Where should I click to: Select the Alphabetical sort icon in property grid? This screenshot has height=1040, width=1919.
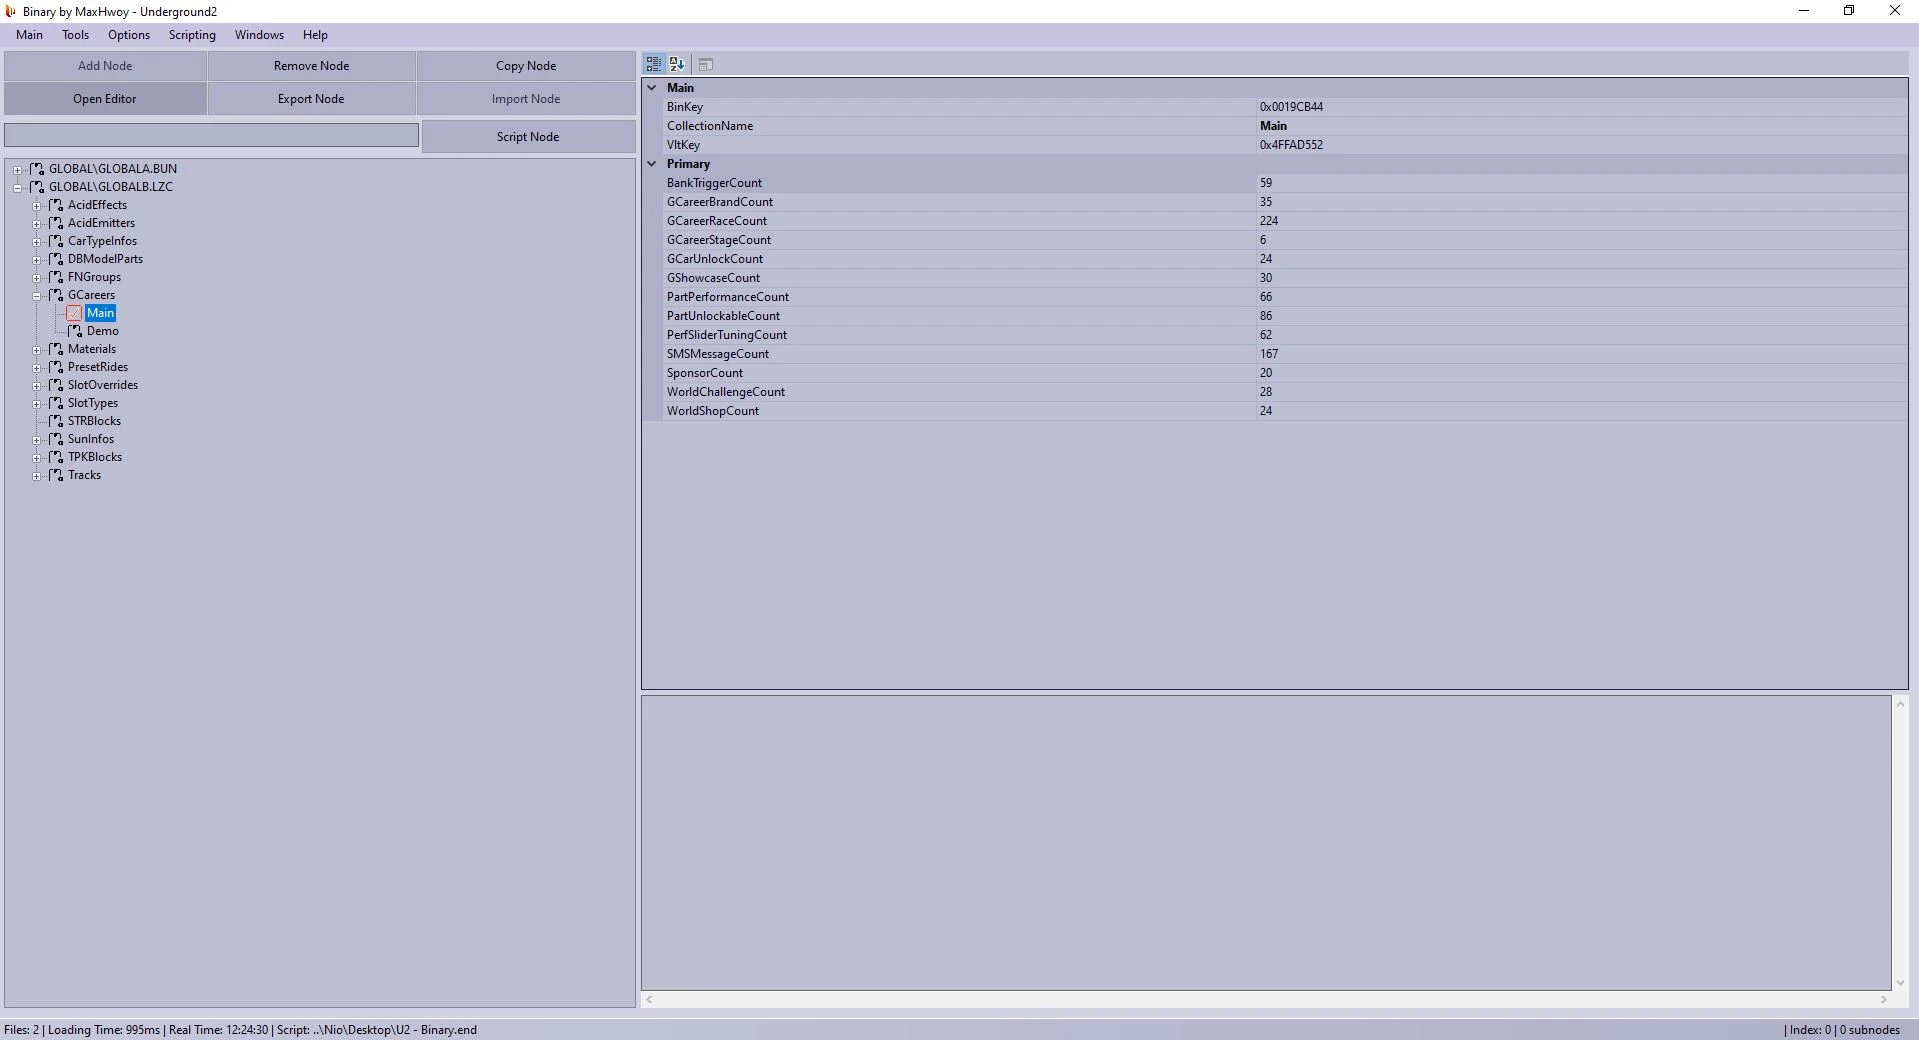pyautogui.click(x=677, y=64)
